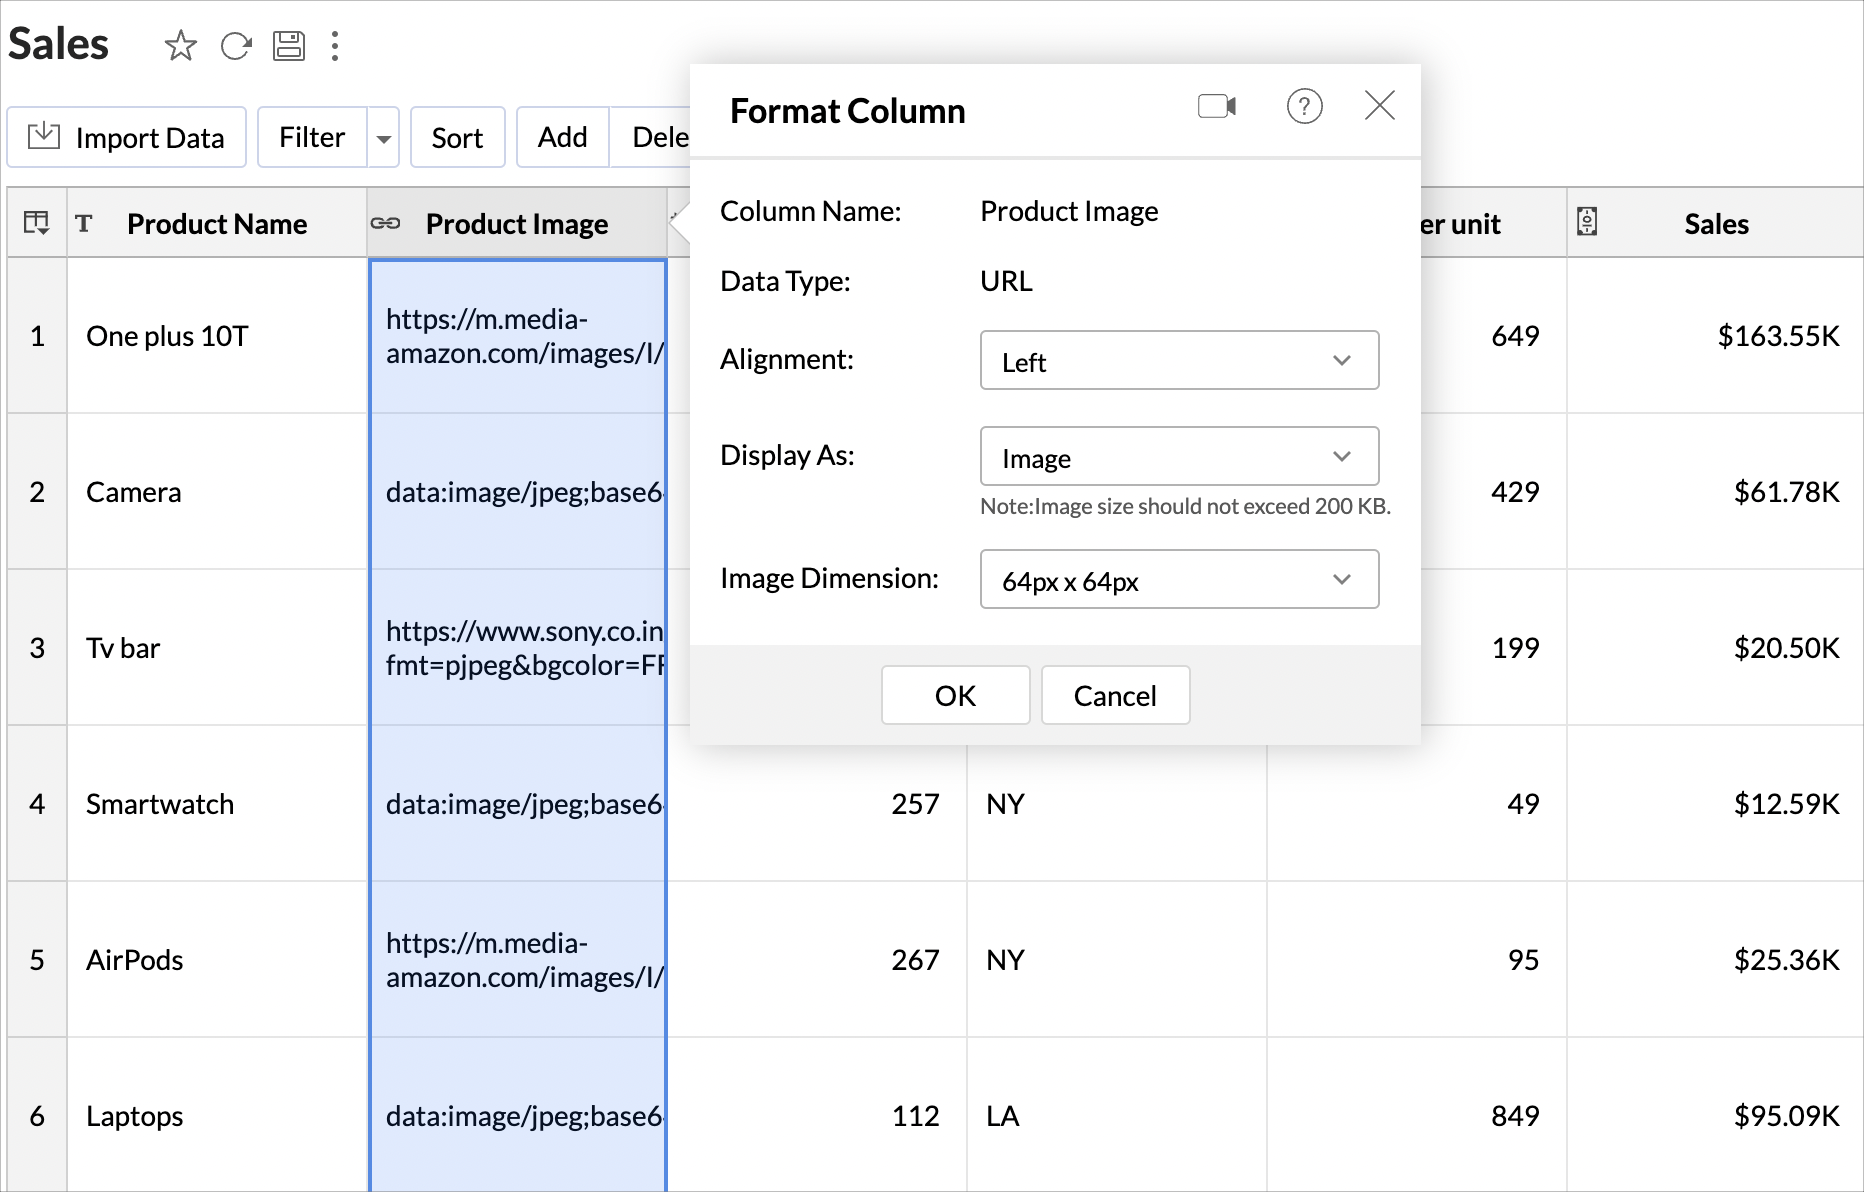Open the Display As dropdown

coord(1179,457)
